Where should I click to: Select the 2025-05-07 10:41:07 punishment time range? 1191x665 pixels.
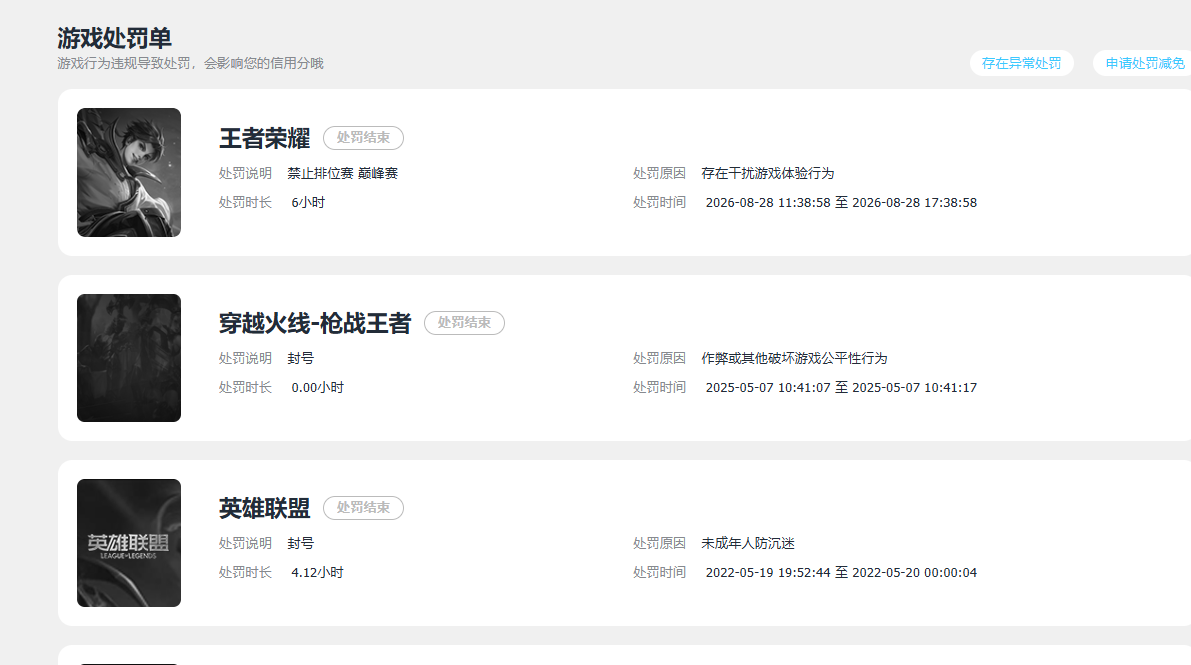(841, 388)
